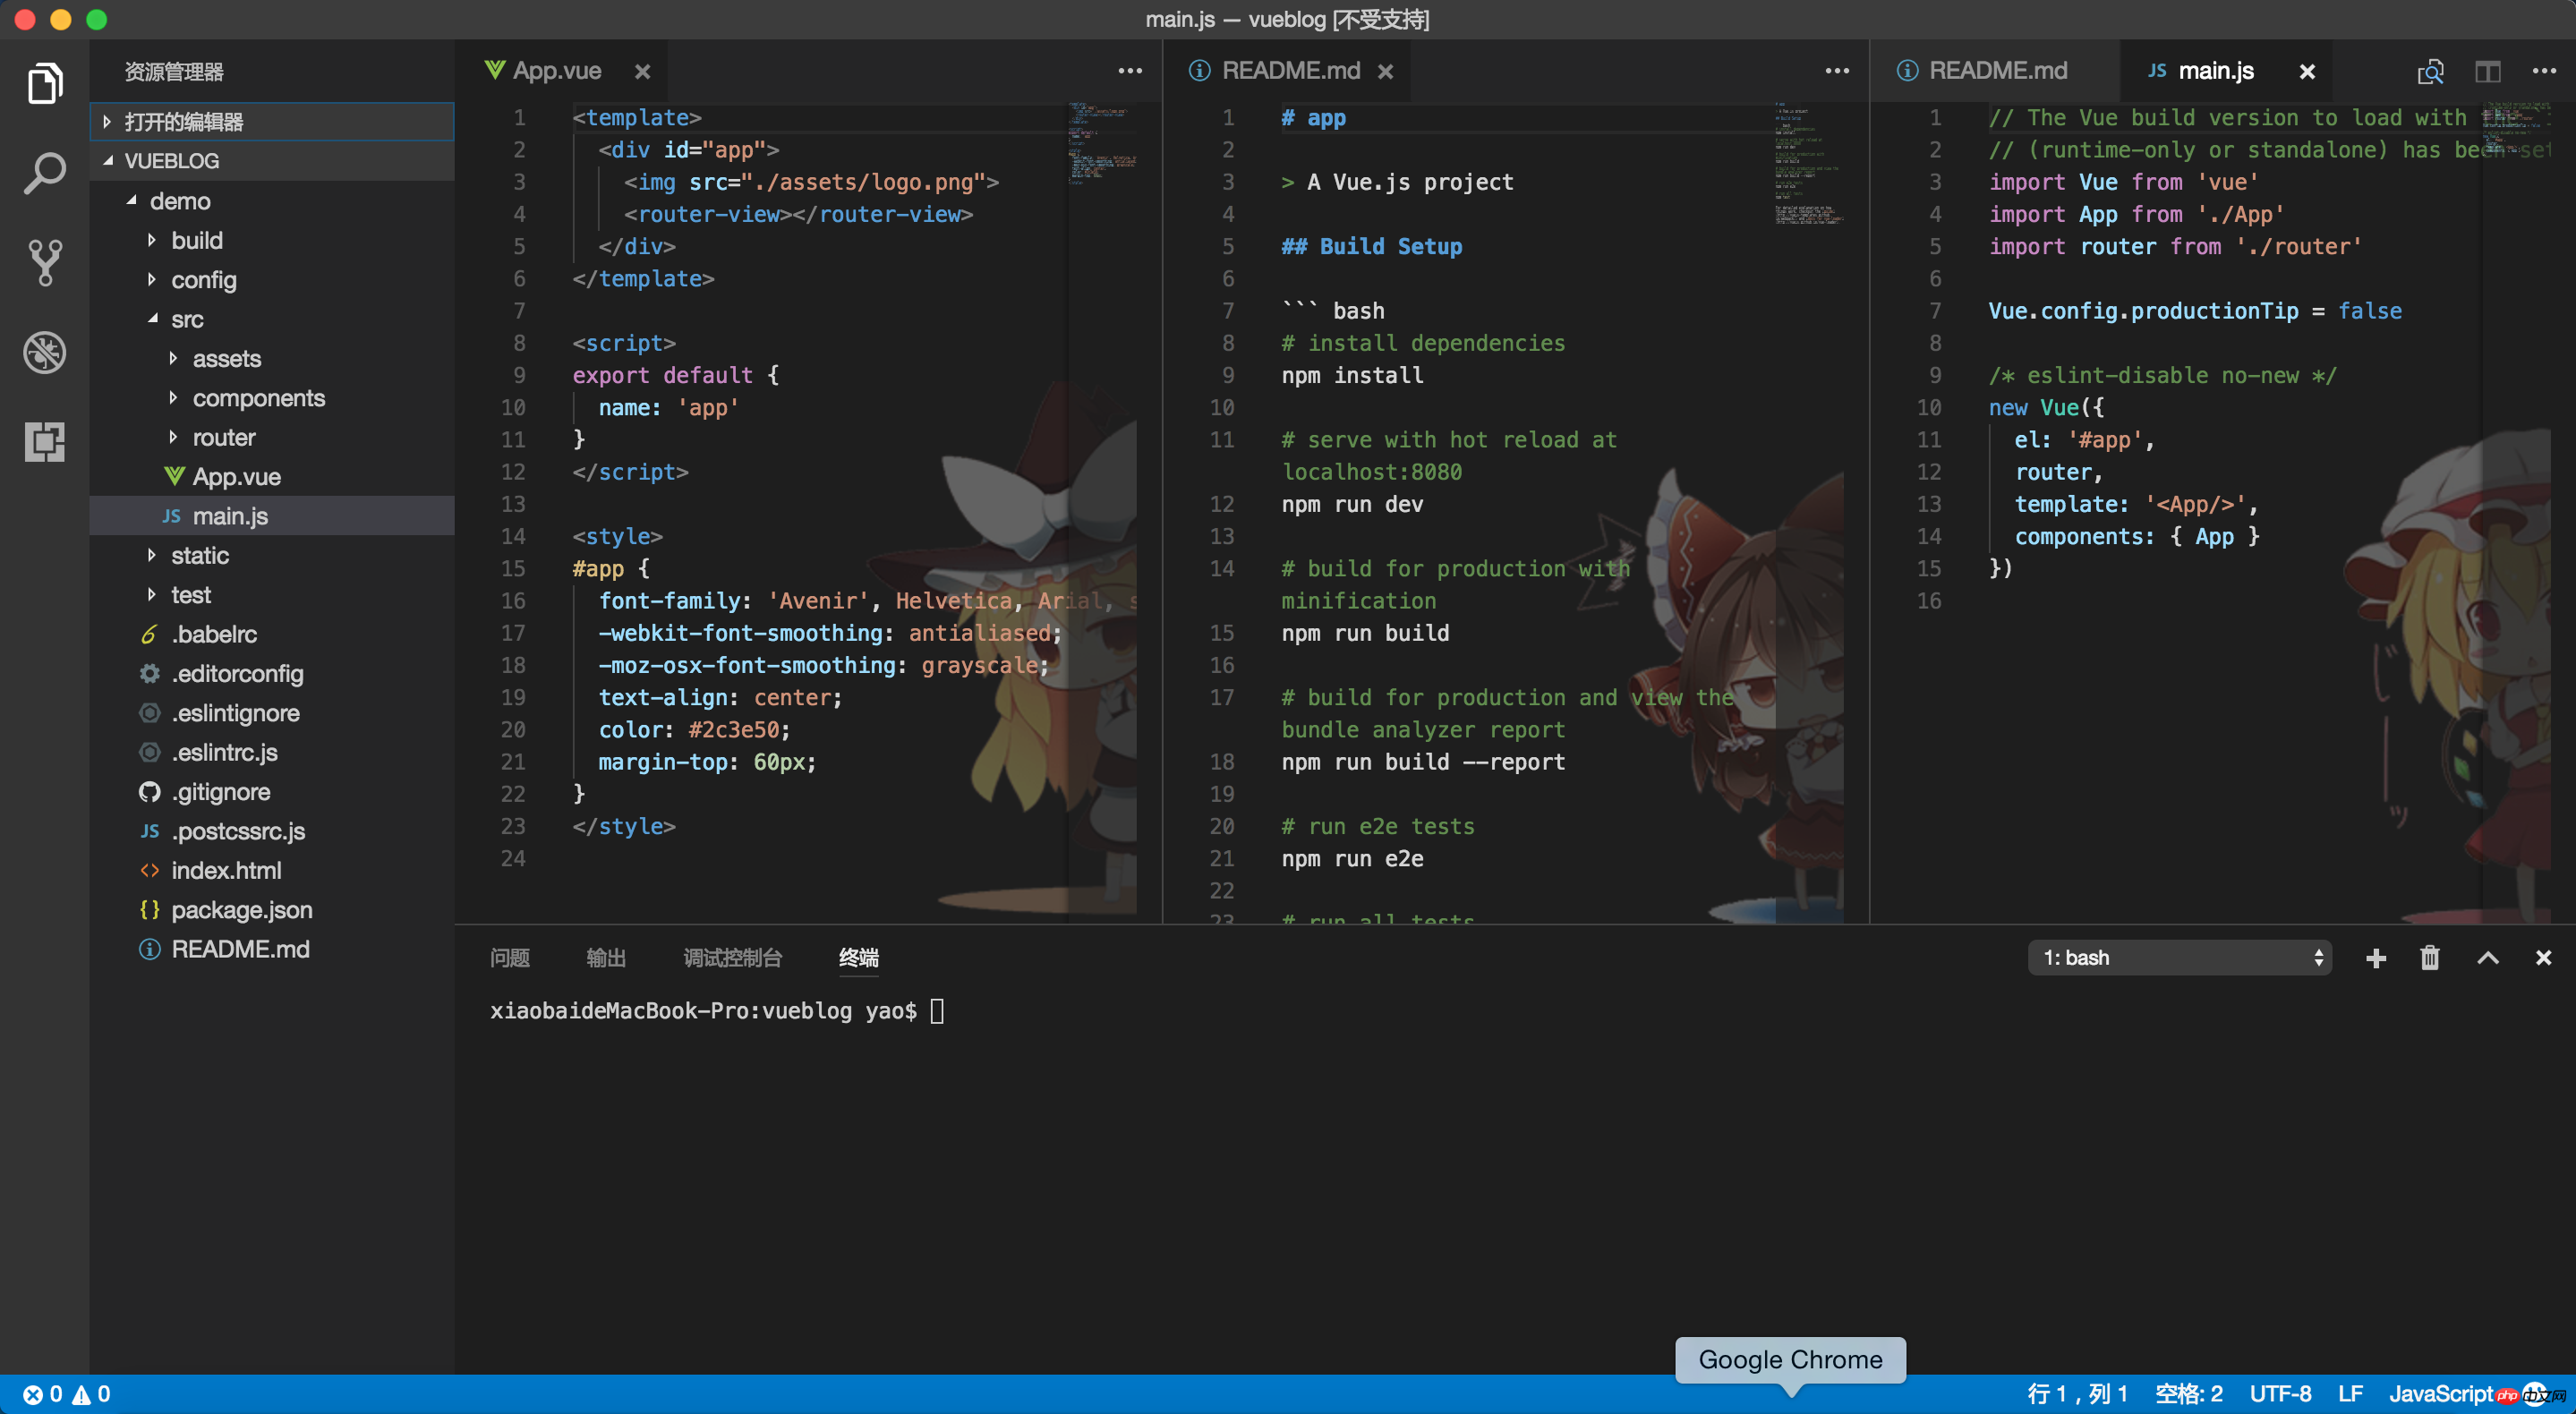
Task: Maximize the terminal panel with chevron up
Action: click(2488, 958)
